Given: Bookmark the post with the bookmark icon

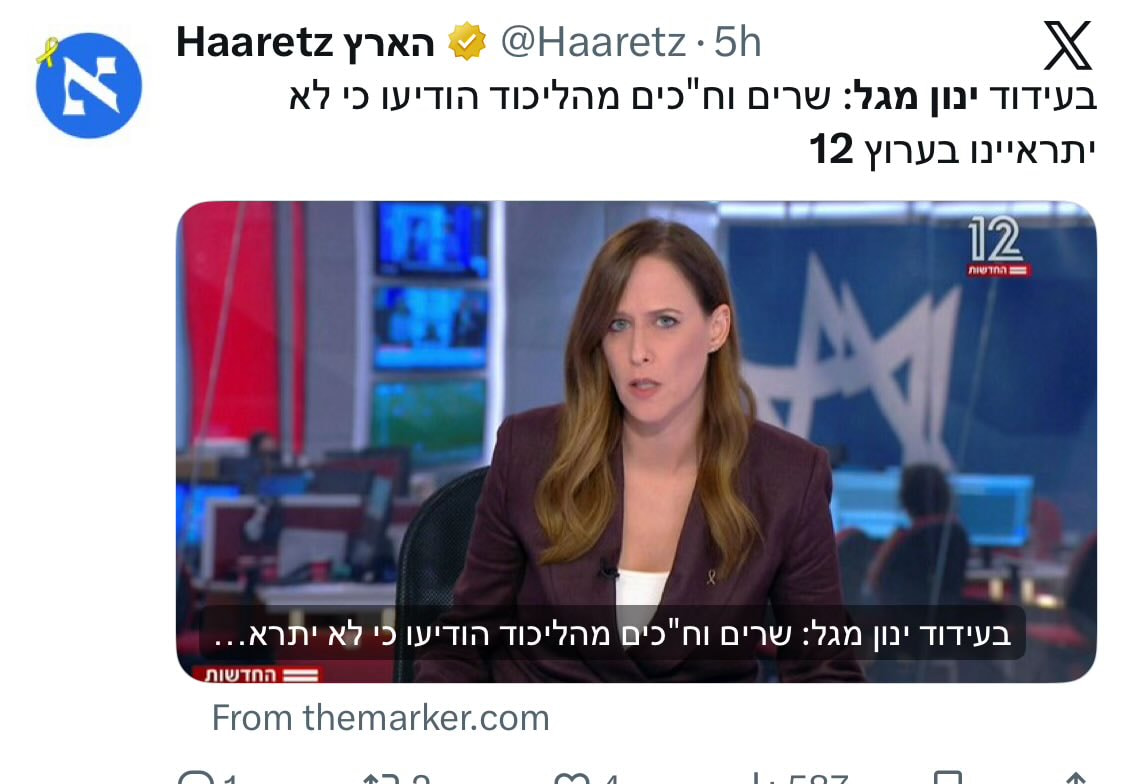Looking at the screenshot, I should (x=947, y=778).
